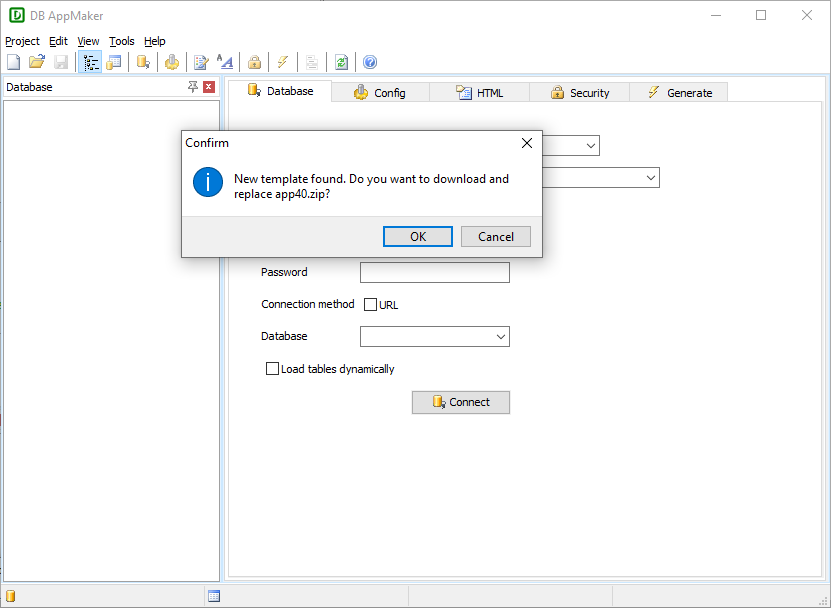Switch to the Config tab
The image size is (831, 608).
tap(380, 93)
